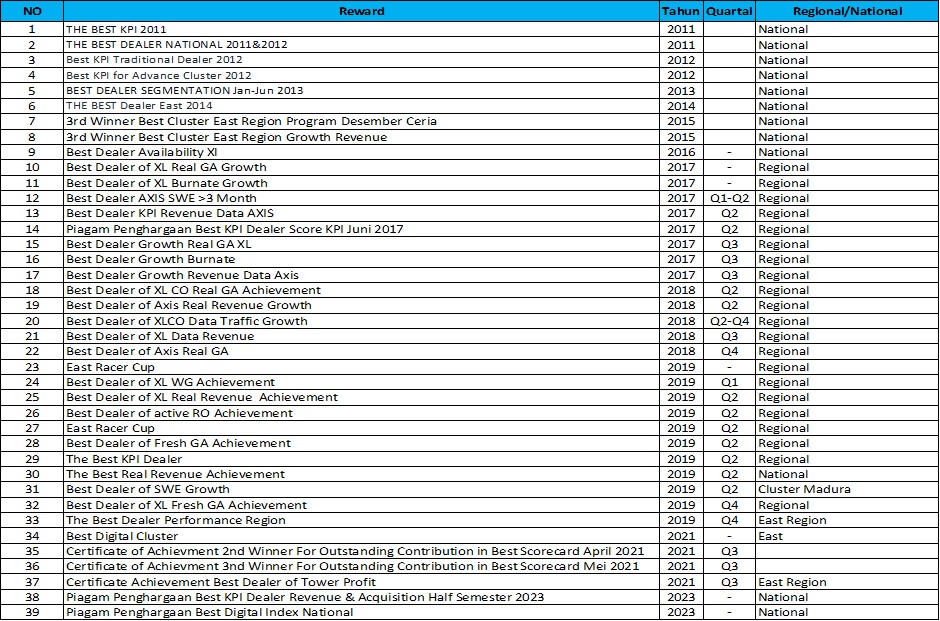The height and width of the screenshot is (621, 940).
Task: Select the "Quartal" header cell
Action: pos(729,11)
